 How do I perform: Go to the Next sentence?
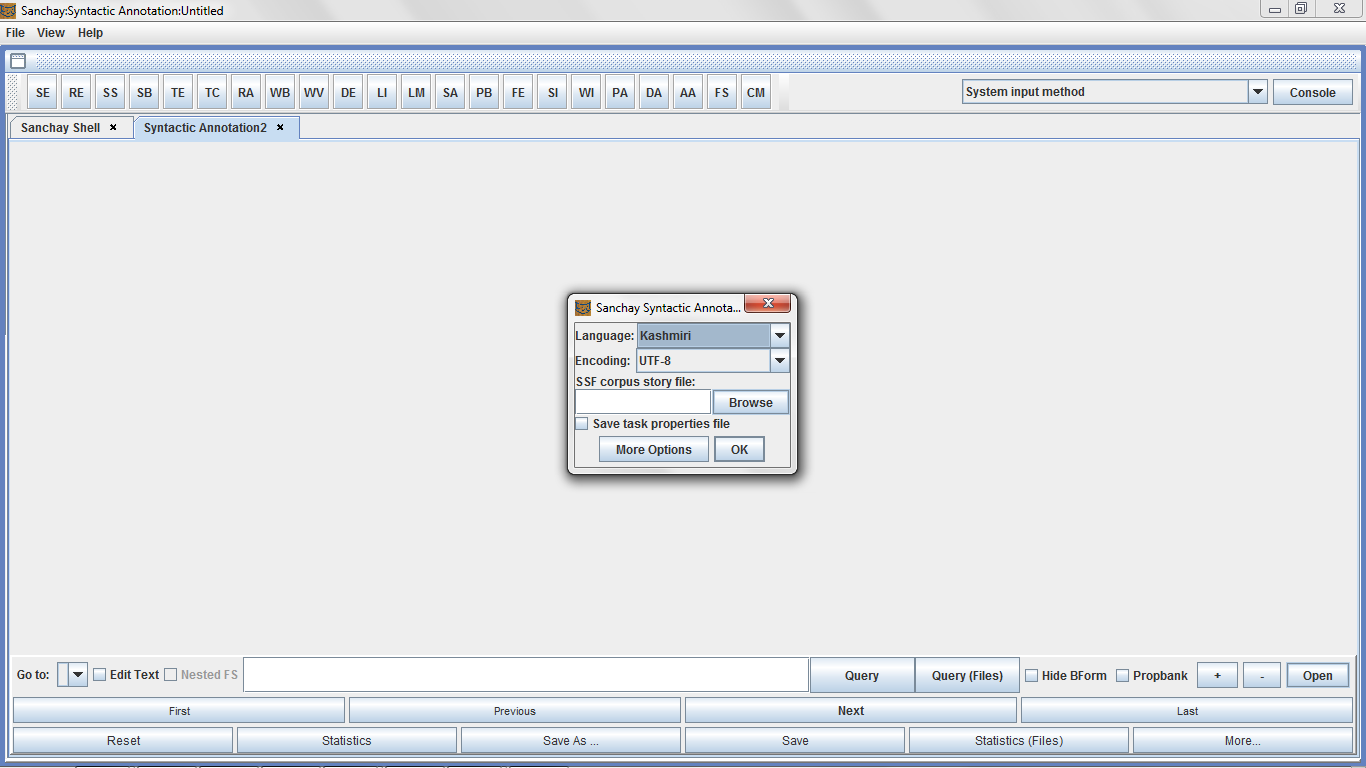[851, 711]
